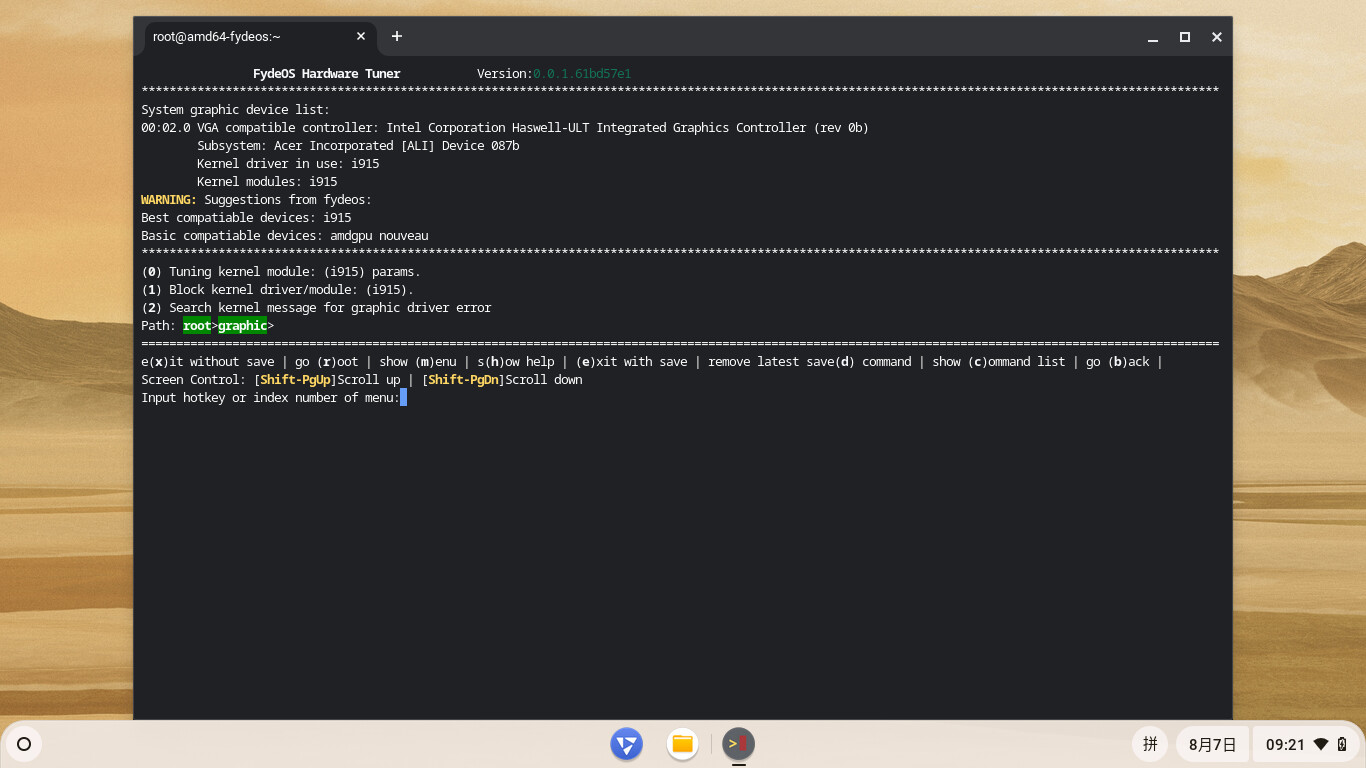Minimize the terminal window
This screenshot has height=768, width=1366.
point(1153,37)
